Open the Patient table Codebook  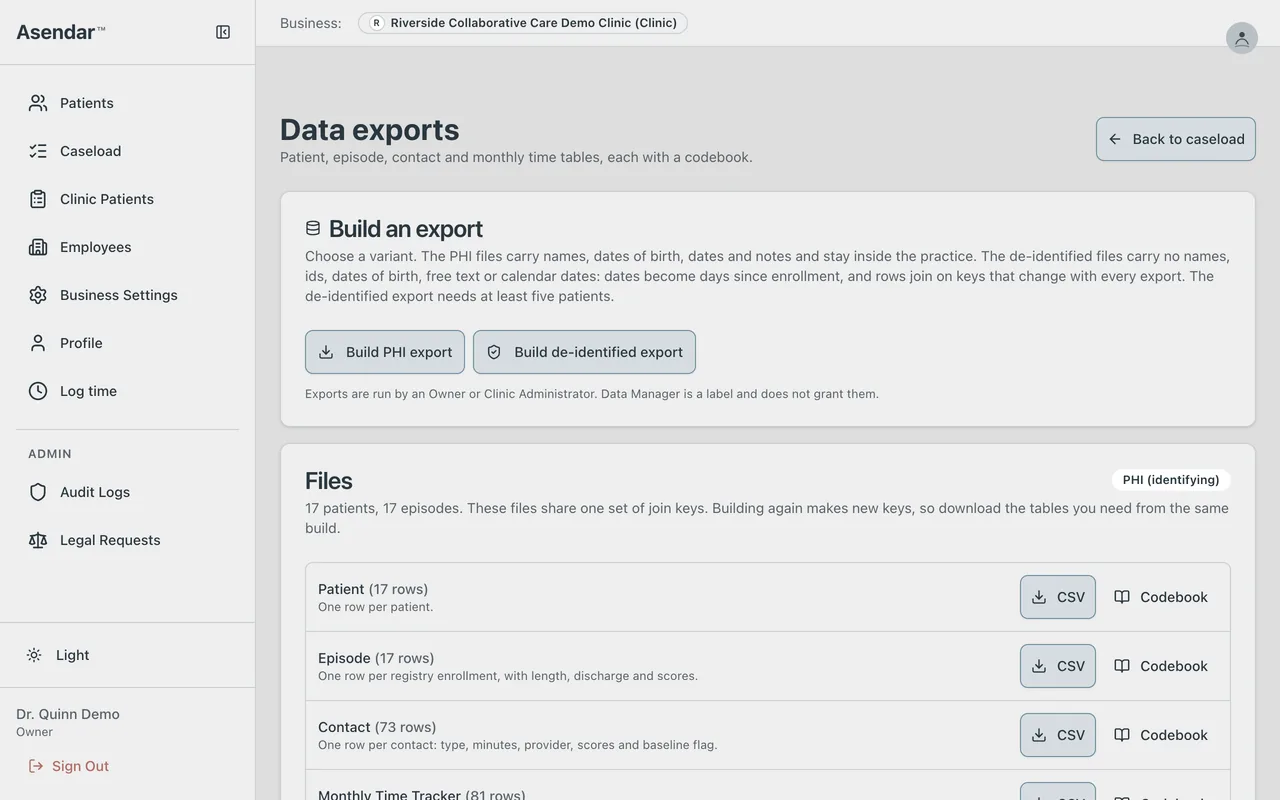tap(1161, 597)
